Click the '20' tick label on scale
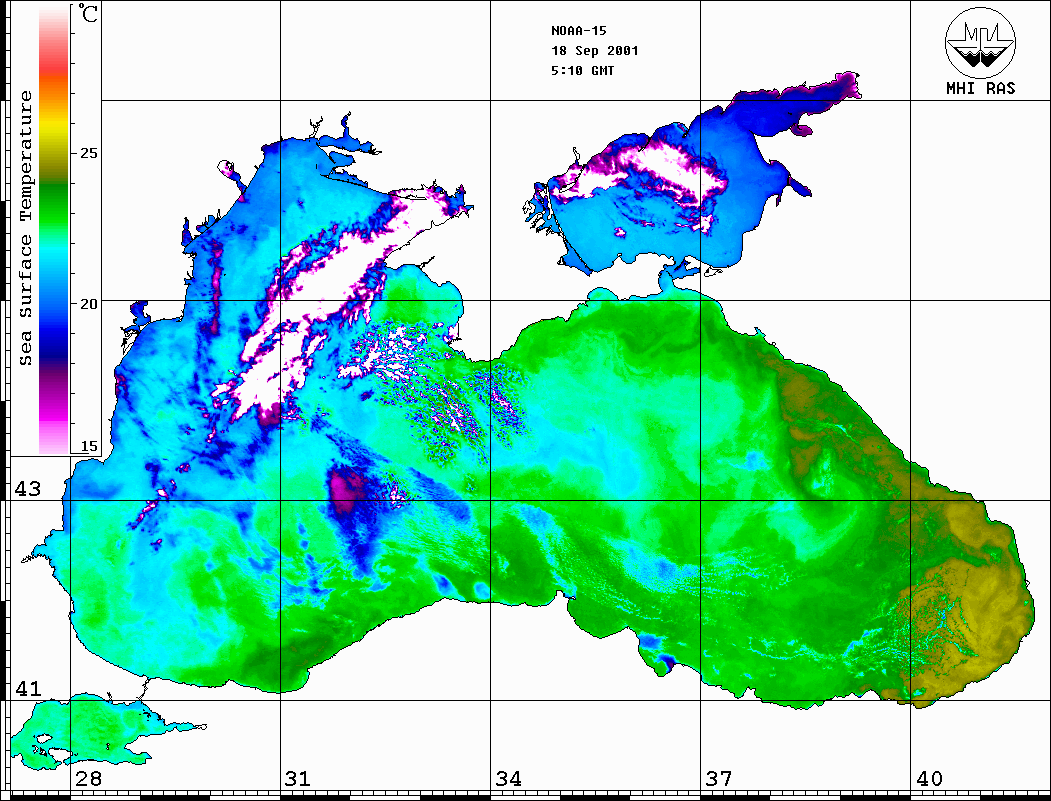1051x801 pixels. coord(88,304)
